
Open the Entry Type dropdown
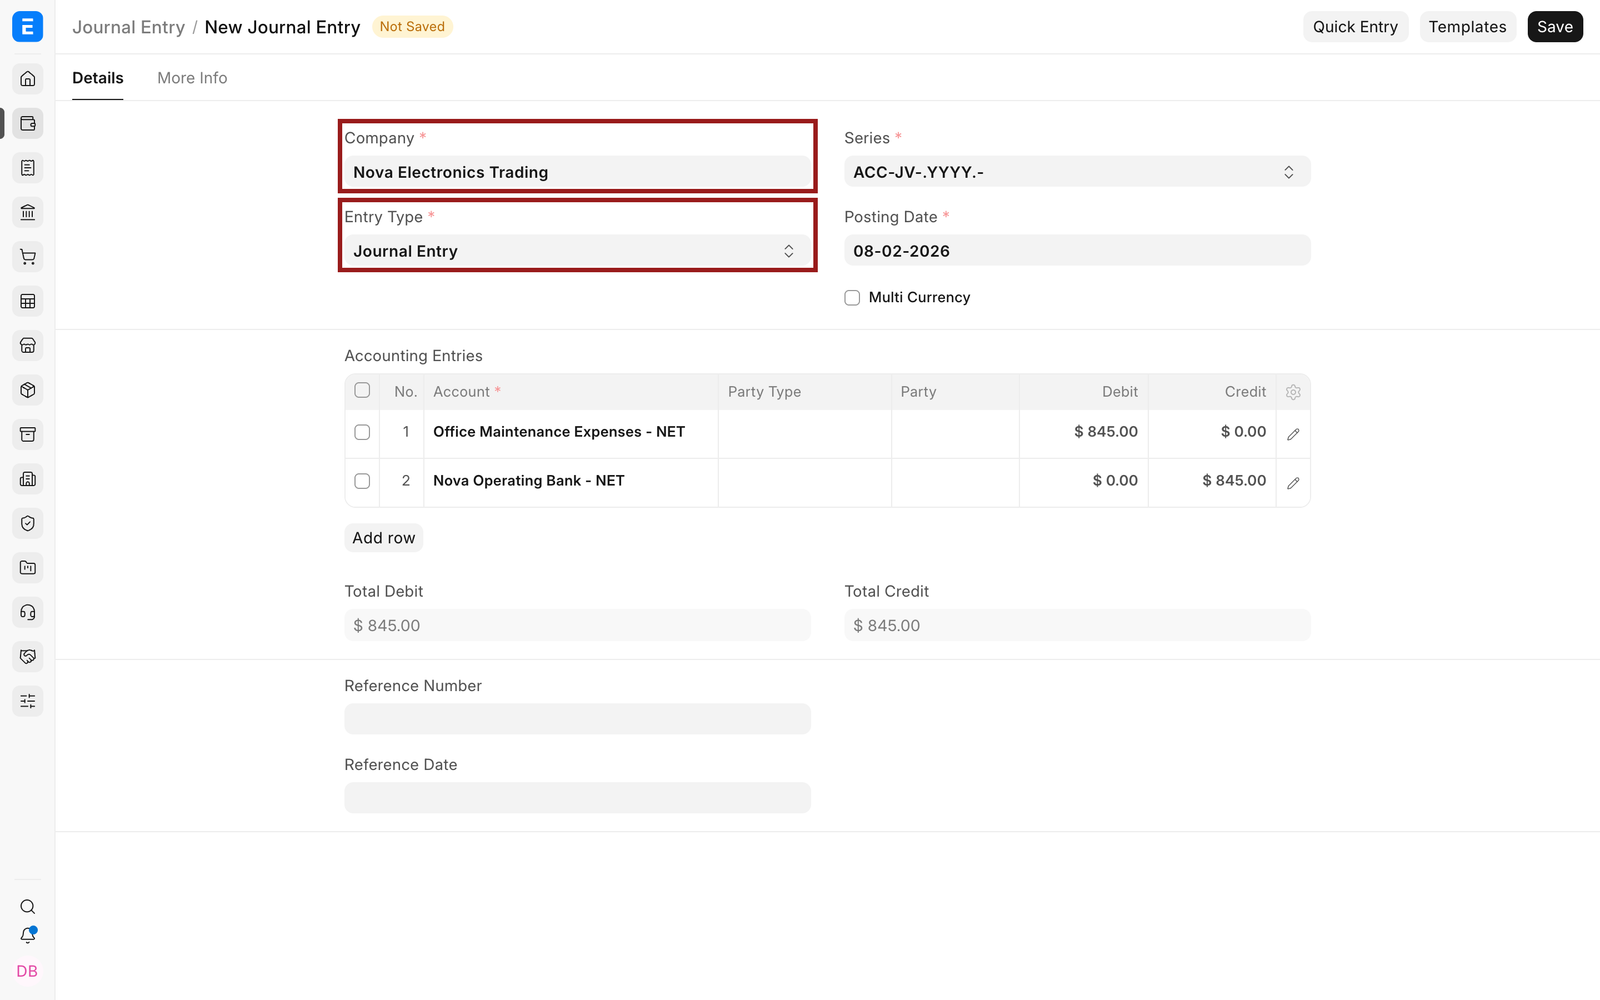tap(577, 251)
